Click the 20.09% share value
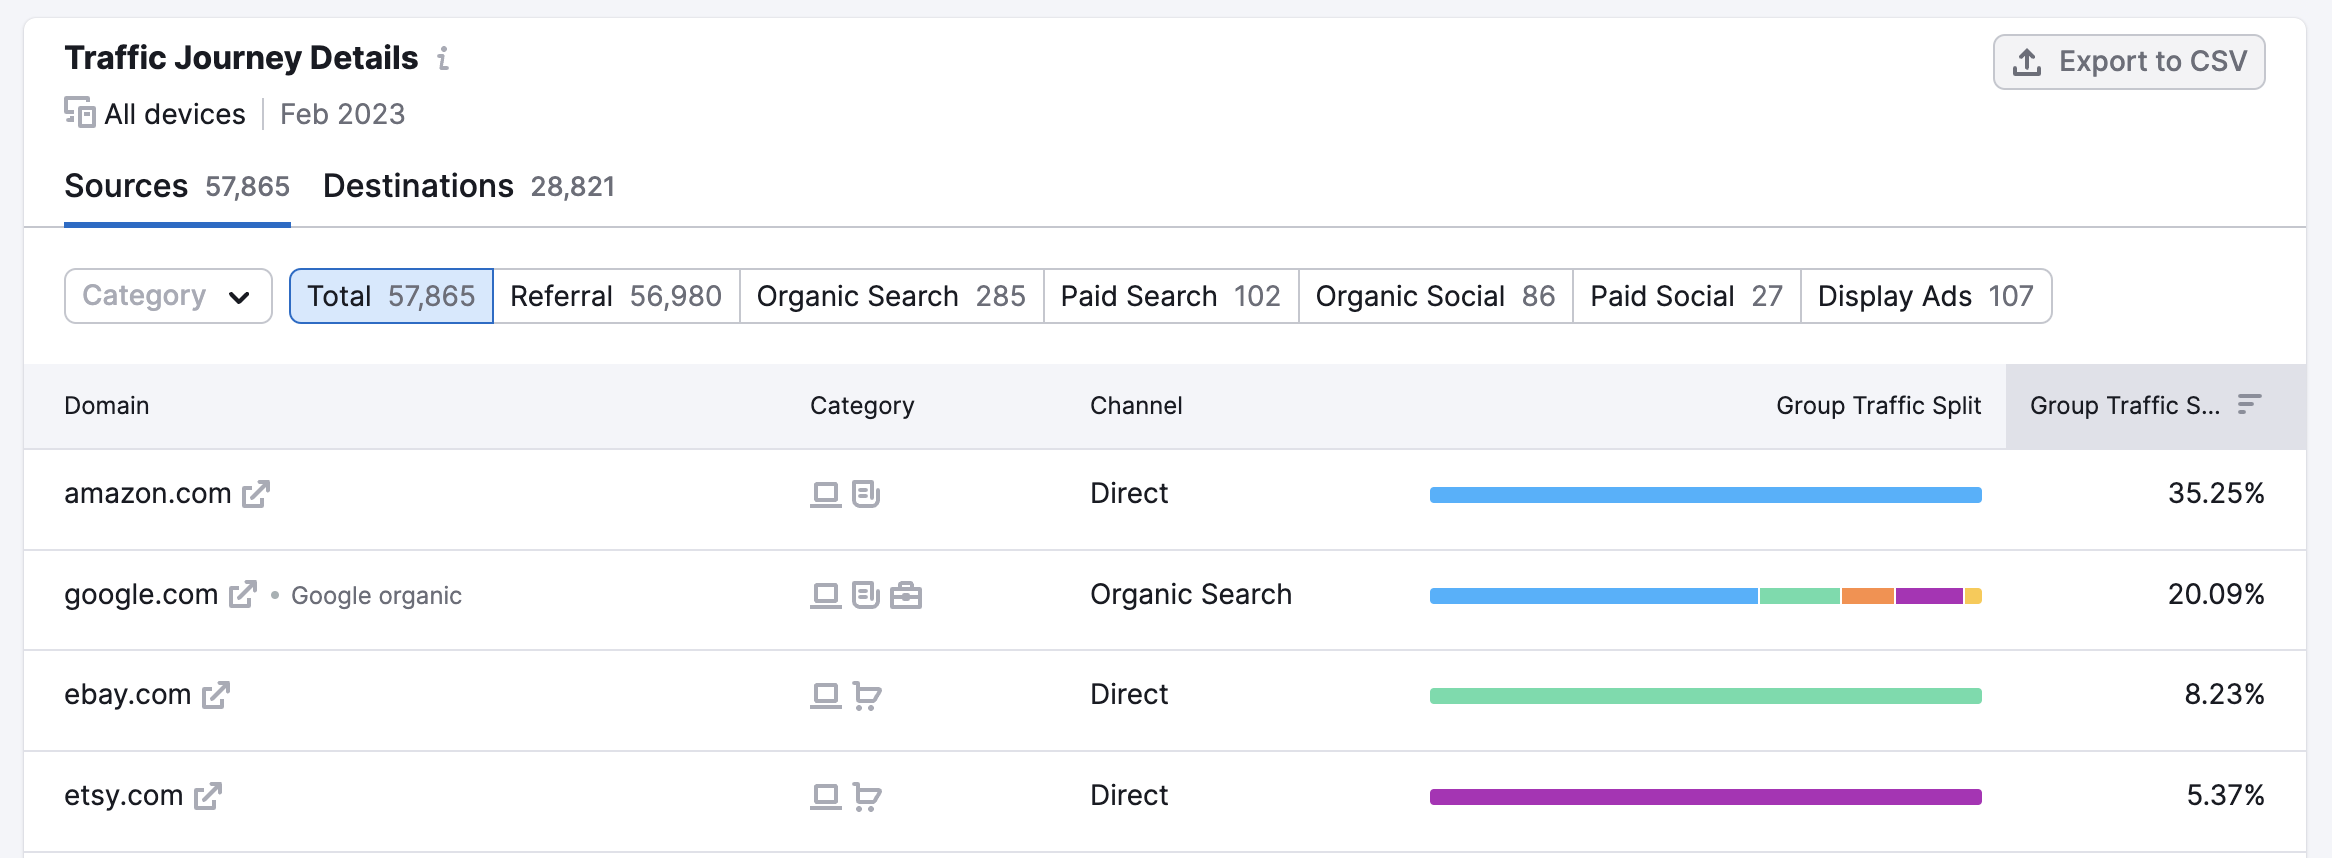The width and height of the screenshot is (2332, 858). [x=2216, y=595]
